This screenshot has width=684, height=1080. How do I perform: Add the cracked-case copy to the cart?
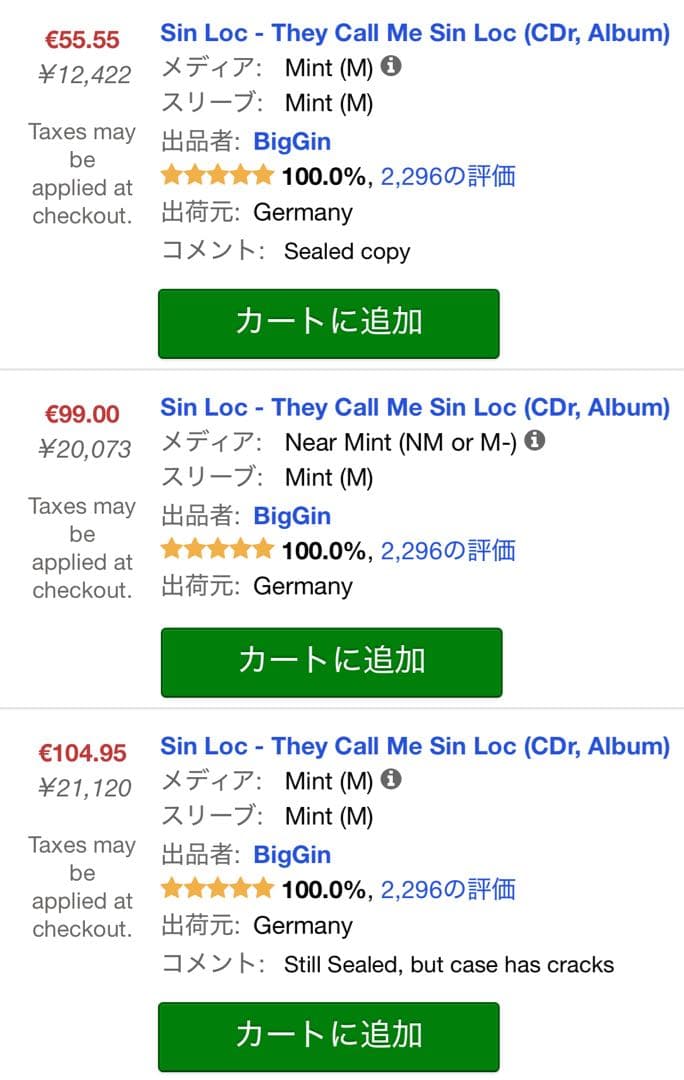click(330, 1037)
